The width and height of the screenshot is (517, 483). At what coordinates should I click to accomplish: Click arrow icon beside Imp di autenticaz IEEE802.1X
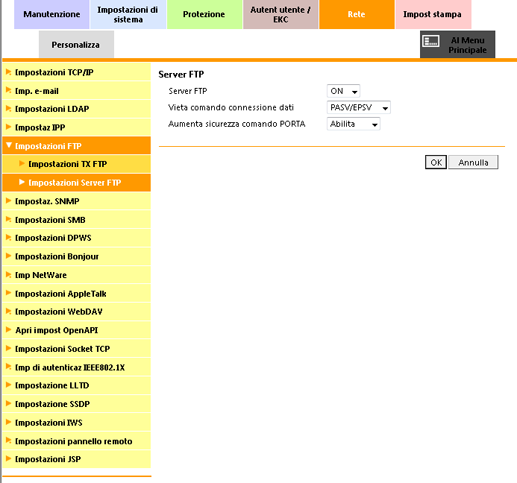[x=9, y=366]
